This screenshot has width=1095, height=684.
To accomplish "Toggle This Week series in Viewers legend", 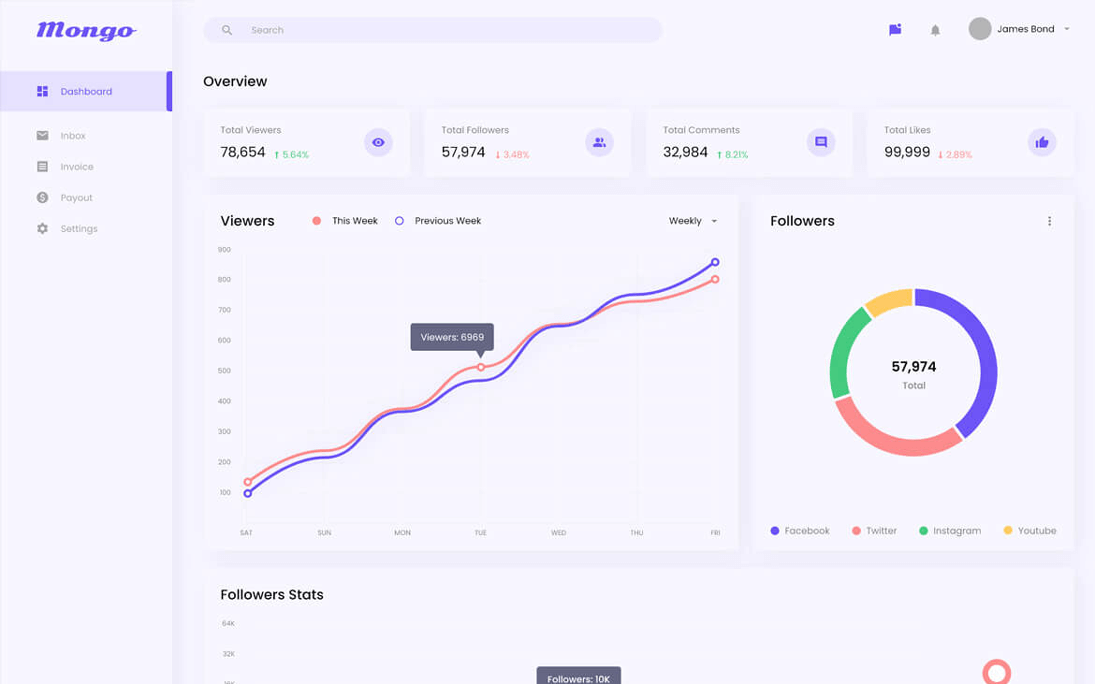I will click(x=345, y=221).
